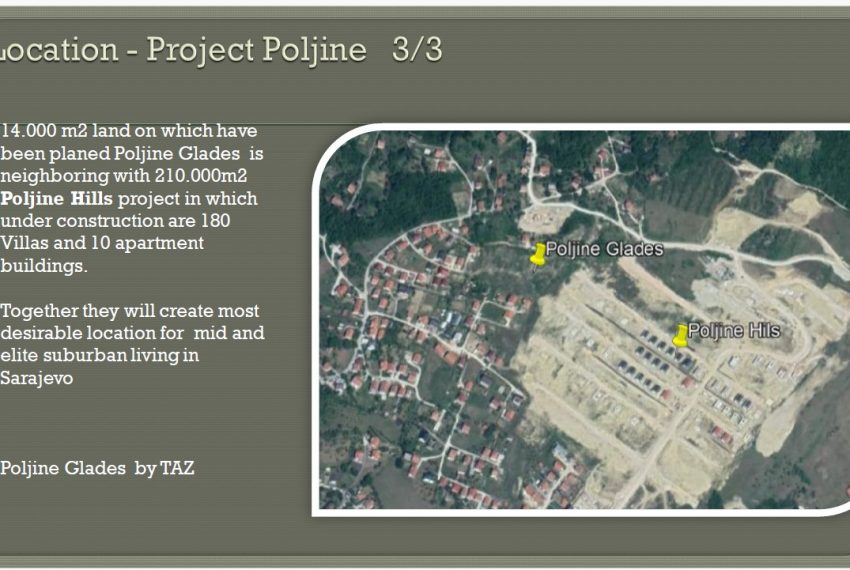Click the 'Together they will create most' line
Viewport: 850px width, 570px height.
(130, 311)
